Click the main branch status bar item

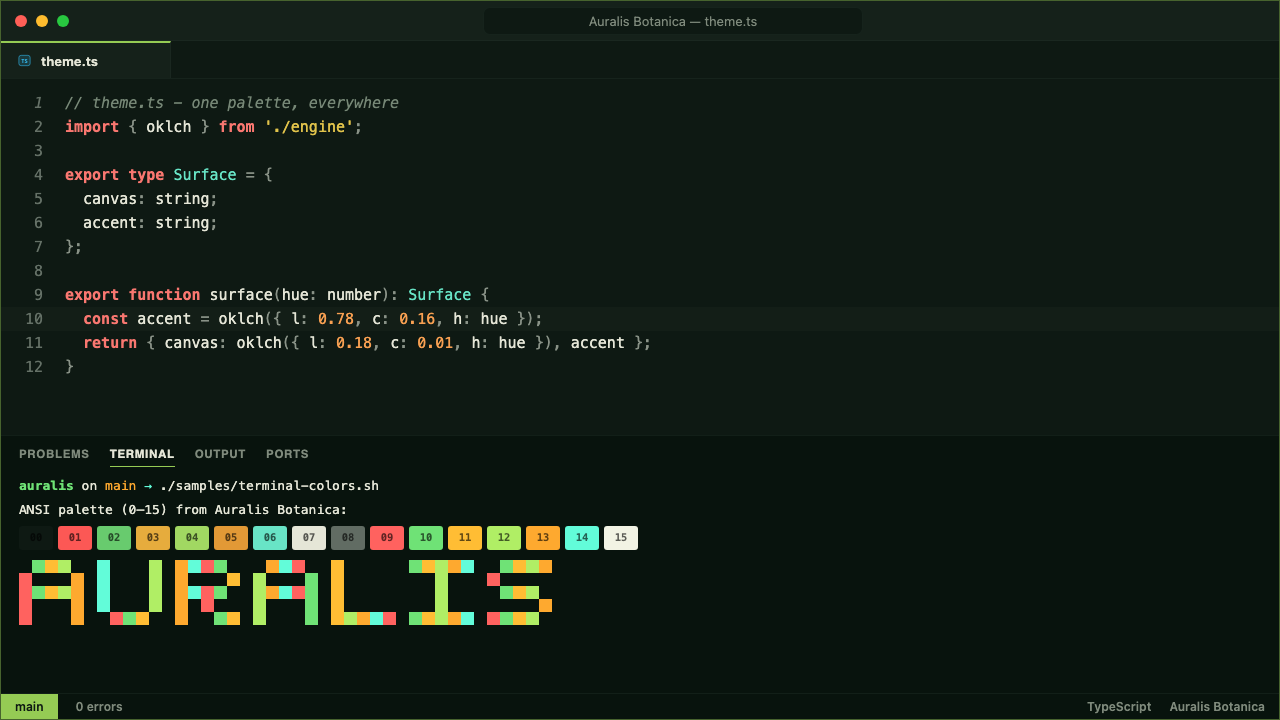click(29, 707)
